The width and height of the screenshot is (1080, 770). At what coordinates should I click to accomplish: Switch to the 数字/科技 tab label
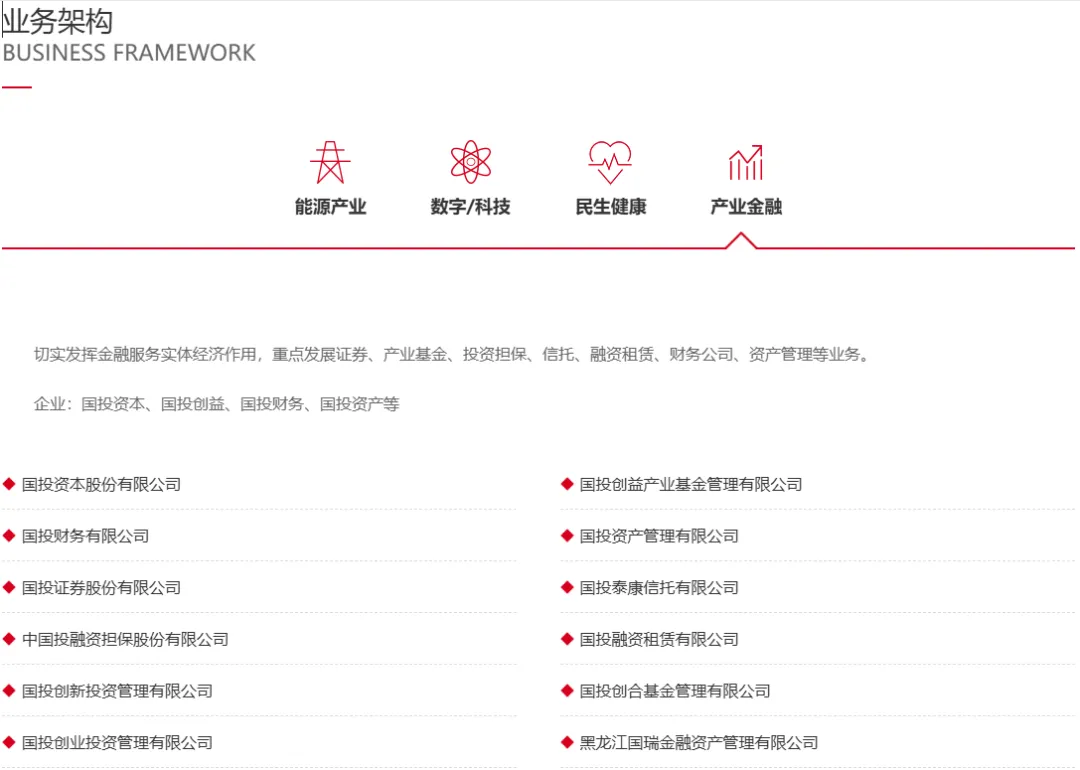click(x=470, y=207)
